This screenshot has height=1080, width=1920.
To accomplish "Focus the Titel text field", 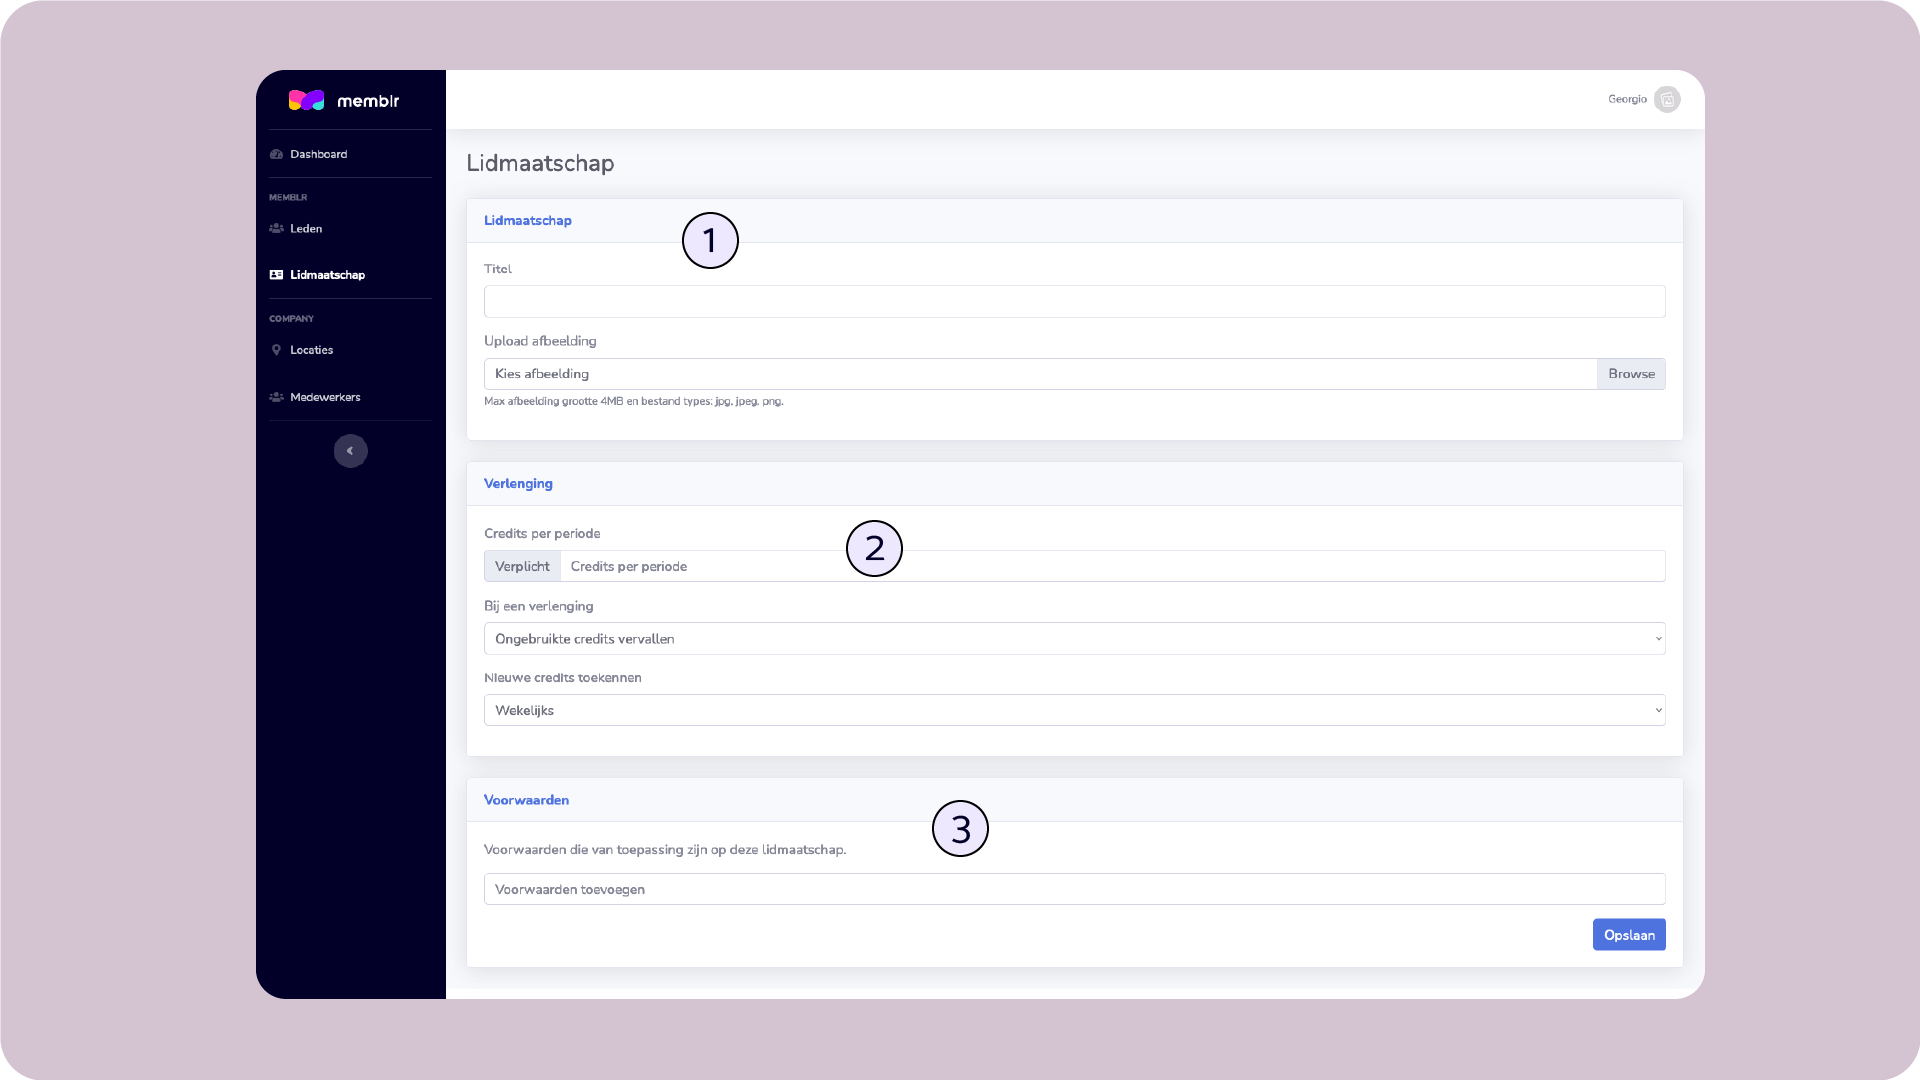I will (x=1074, y=302).
